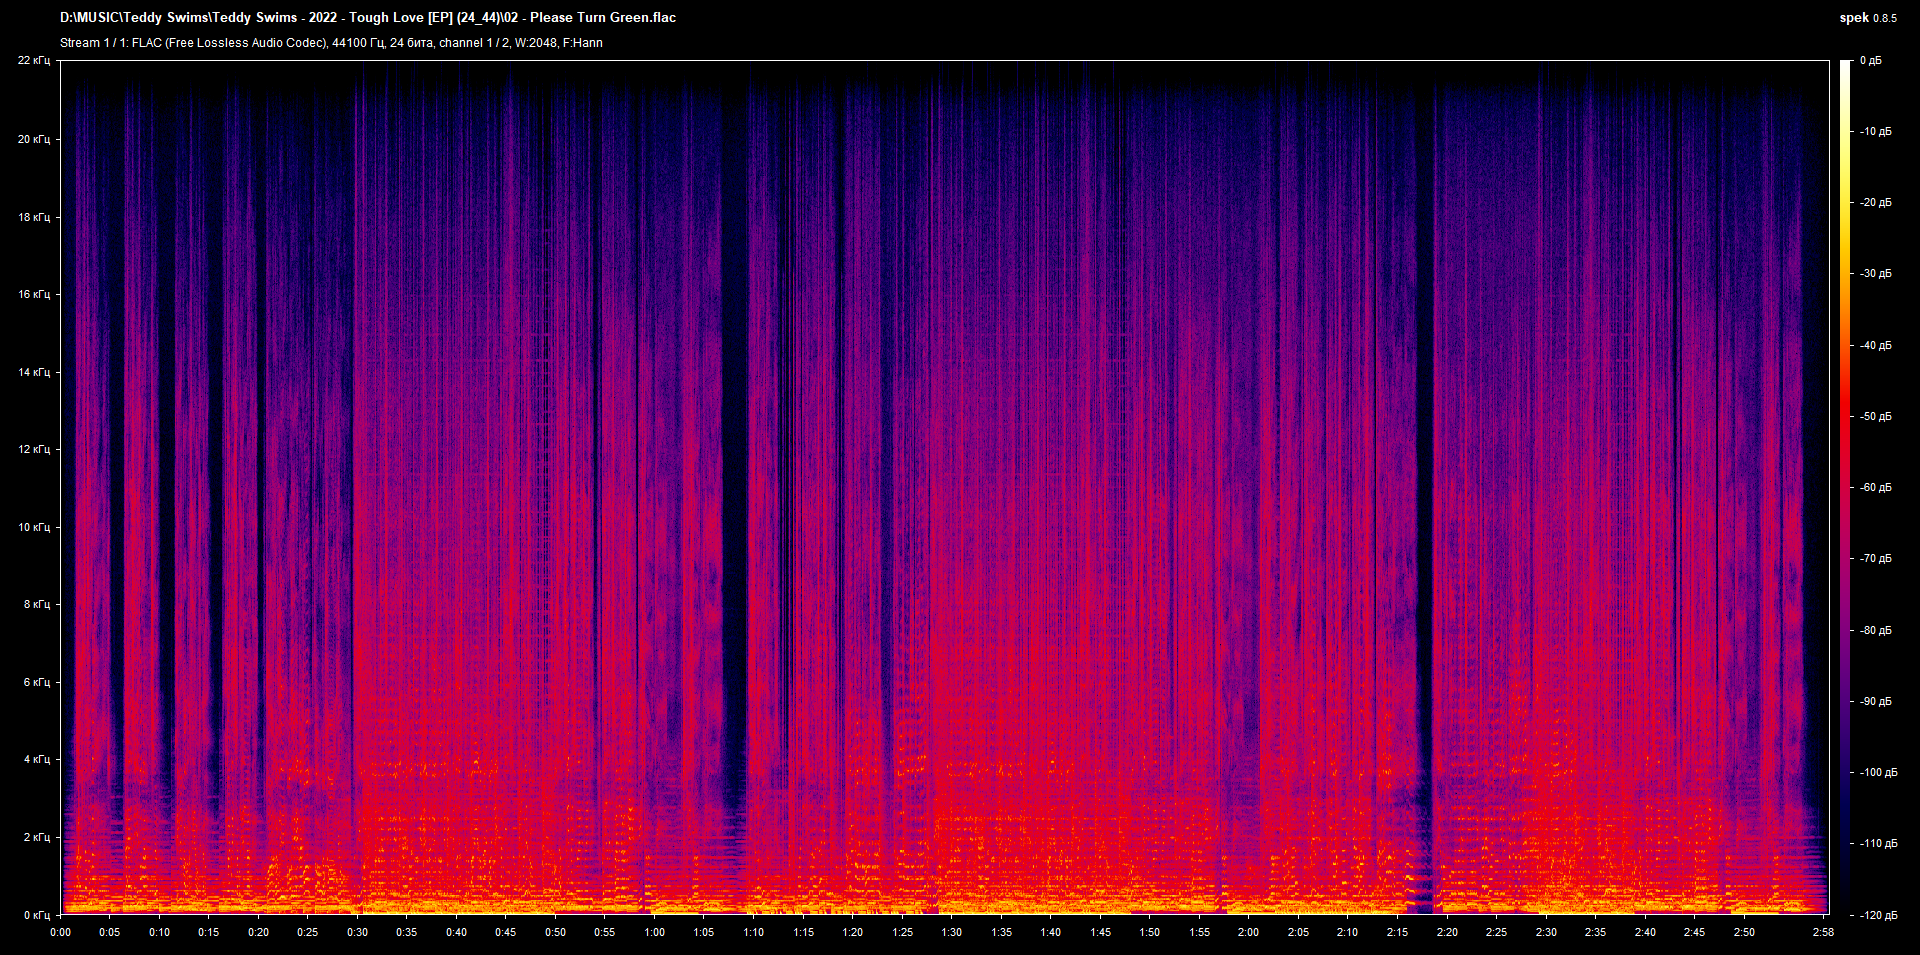Image resolution: width=1920 pixels, height=955 pixels.
Task: Click the 0:55 time axis label
Action: point(605,932)
